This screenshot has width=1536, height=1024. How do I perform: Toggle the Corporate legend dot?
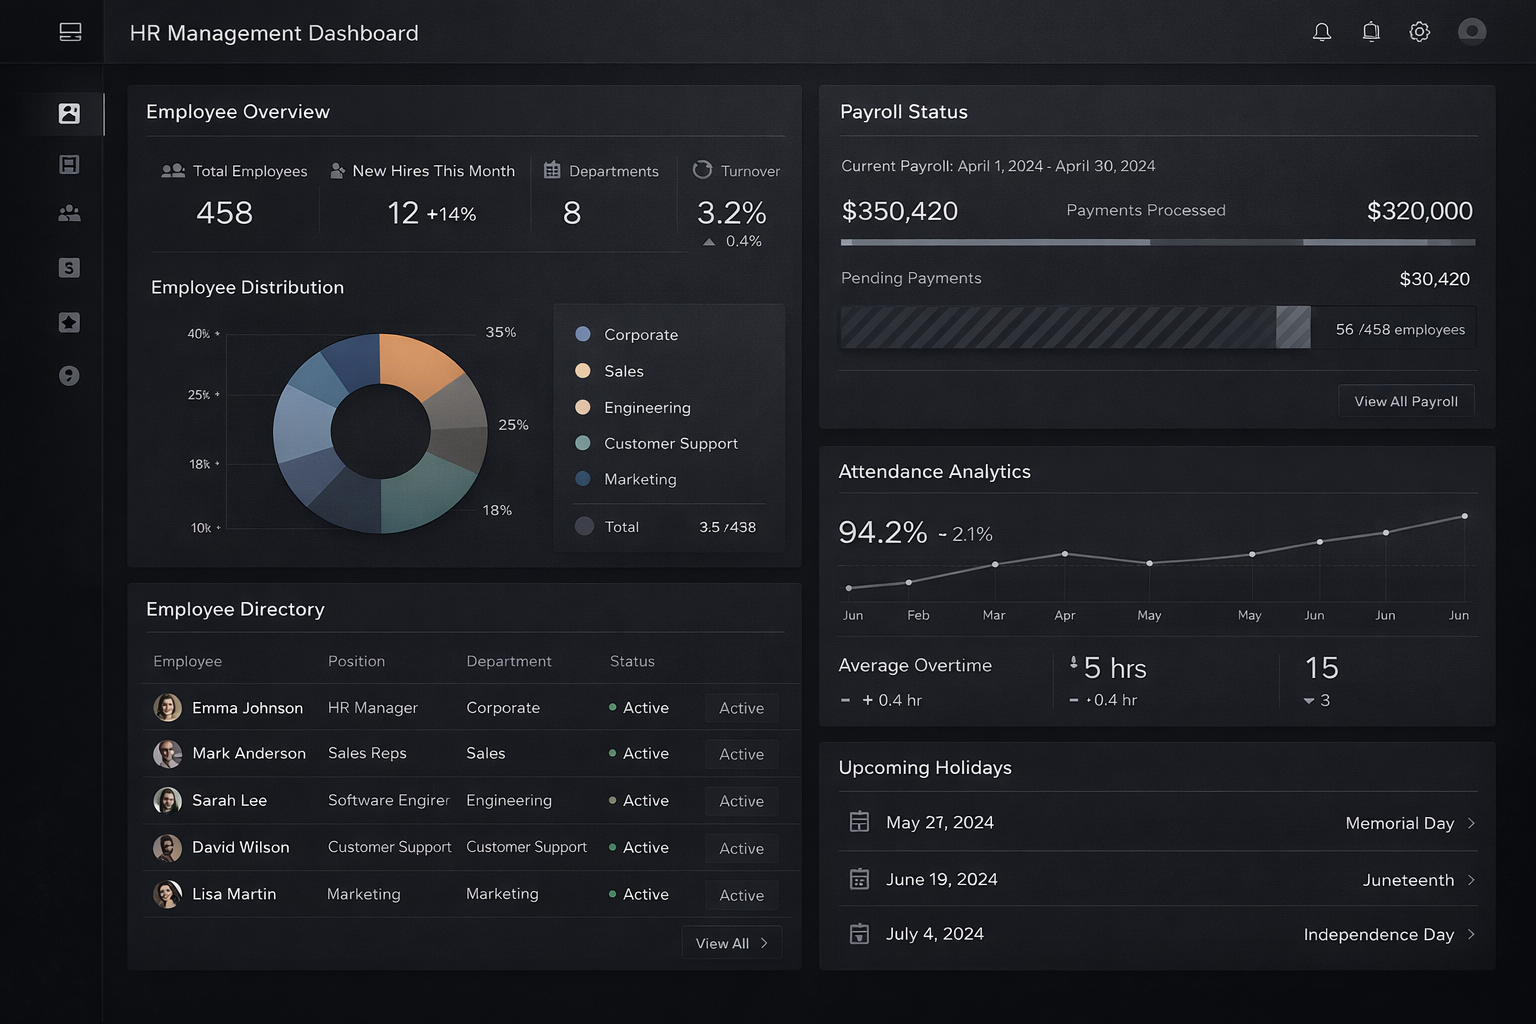point(583,334)
